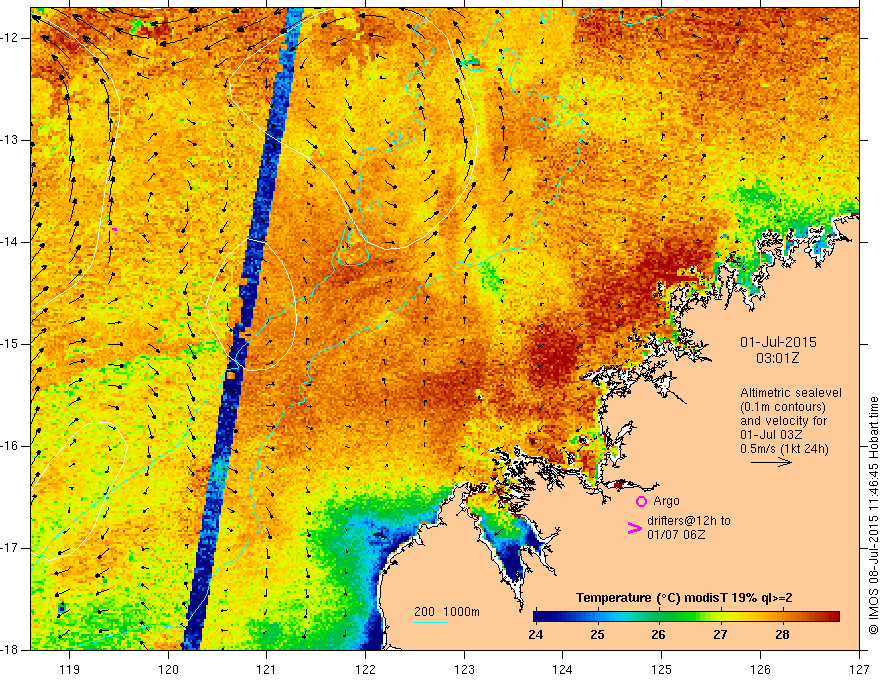This screenshot has width=880, height=680.
Task: Click the '01-Jul 03Z' legend line
Action: coord(771,435)
